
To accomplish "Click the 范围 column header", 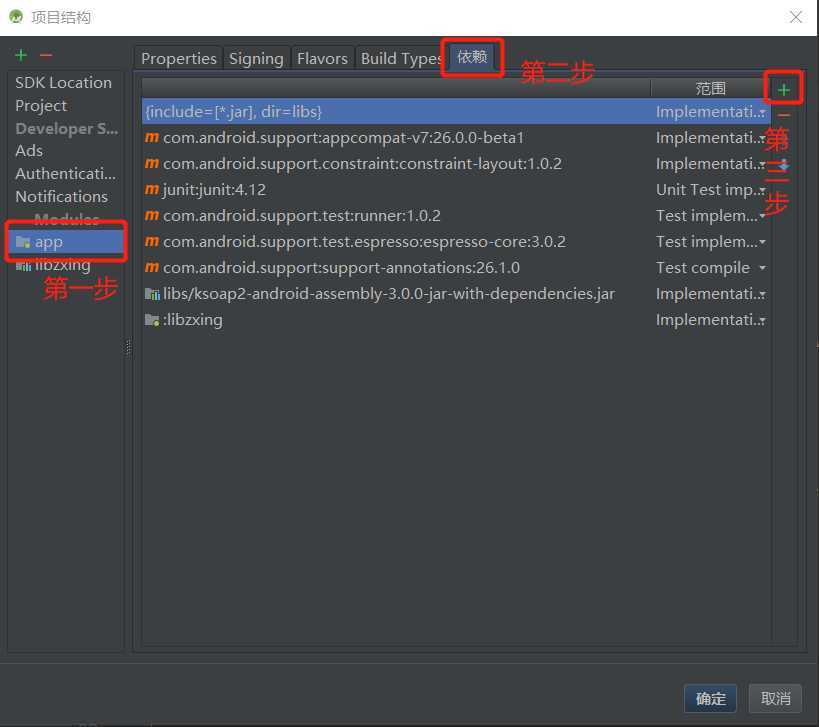I will coord(710,88).
